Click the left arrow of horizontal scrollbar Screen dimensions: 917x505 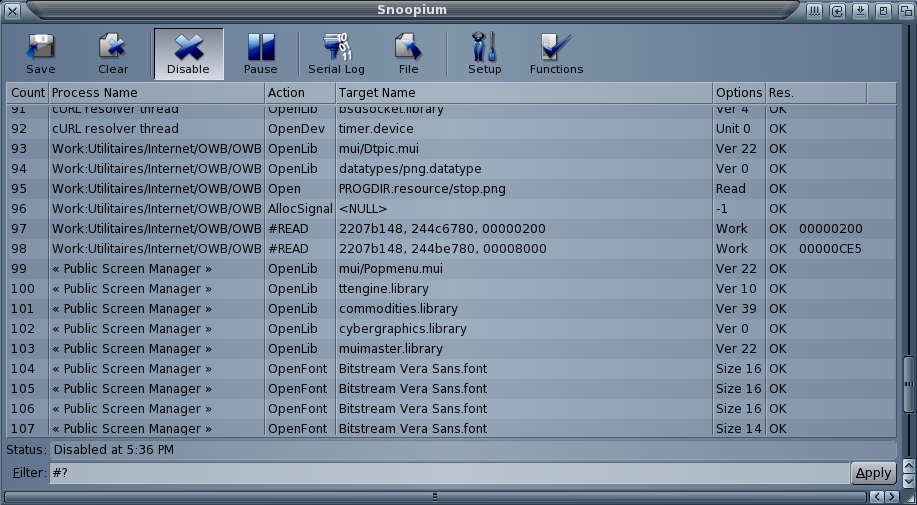877,497
